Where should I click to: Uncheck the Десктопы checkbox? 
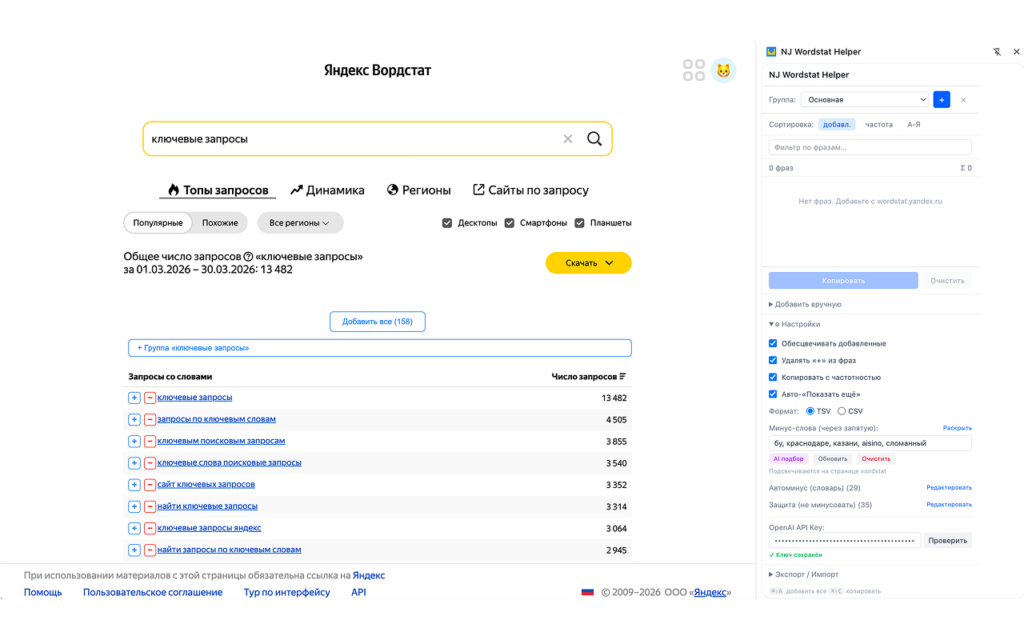(447, 223)
